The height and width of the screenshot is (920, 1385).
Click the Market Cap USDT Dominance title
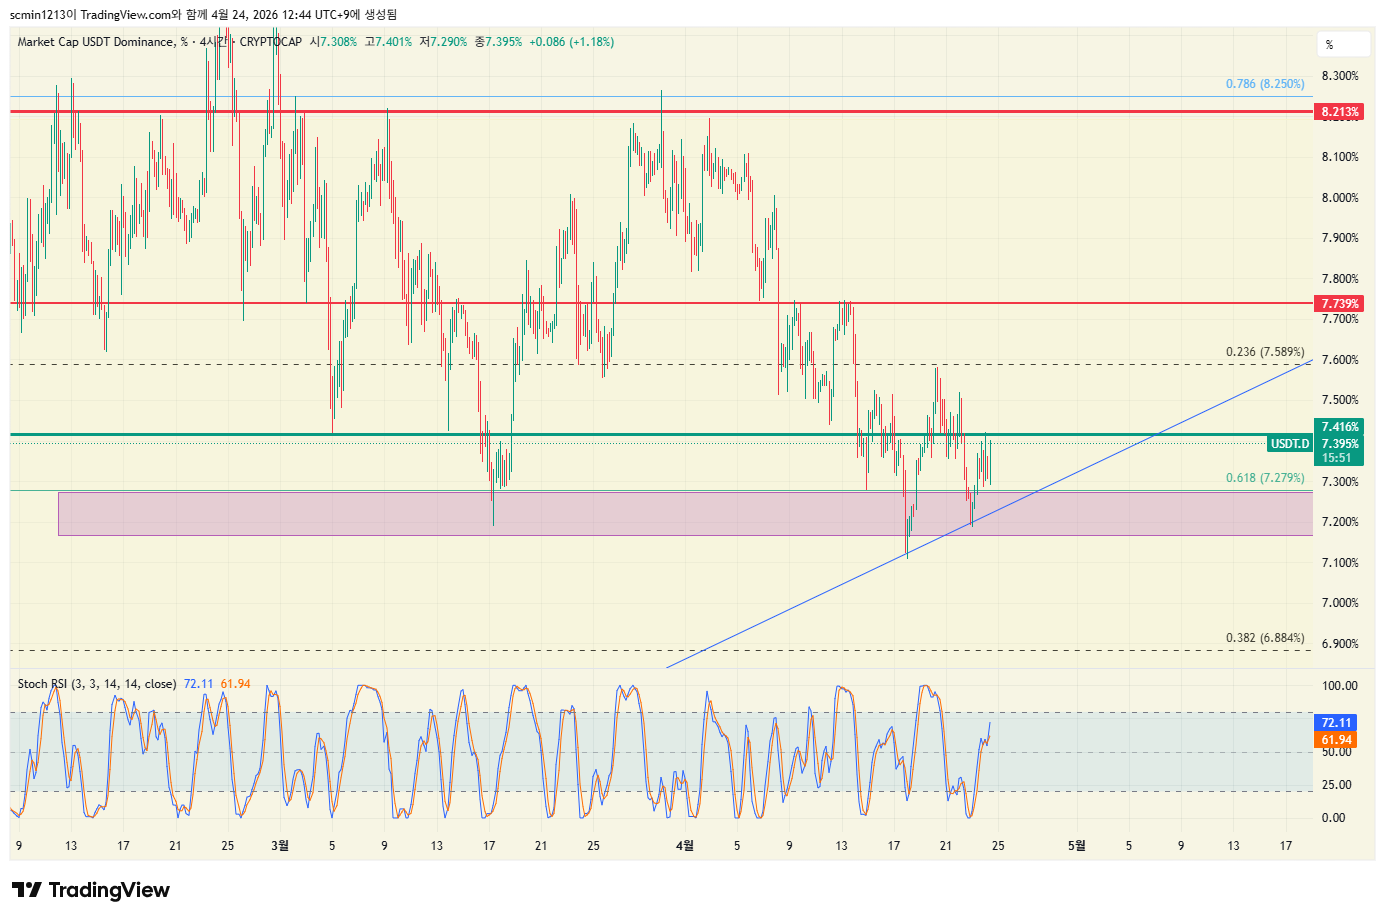pos(95,42)
